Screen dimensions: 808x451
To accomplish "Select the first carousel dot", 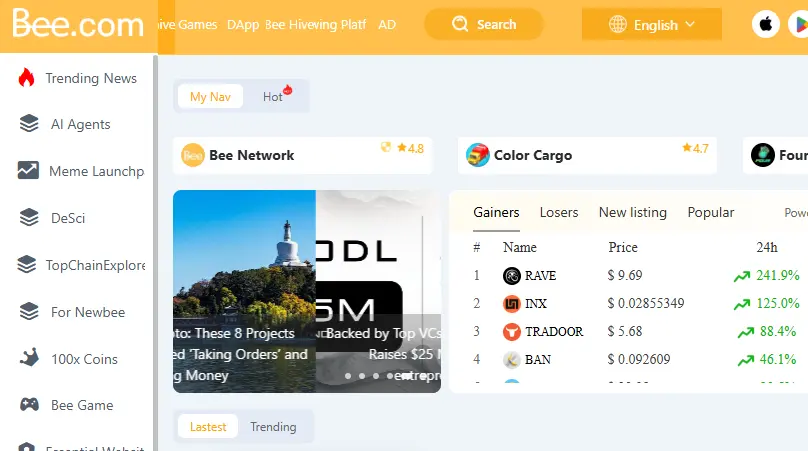I will (x=348, y=376).
